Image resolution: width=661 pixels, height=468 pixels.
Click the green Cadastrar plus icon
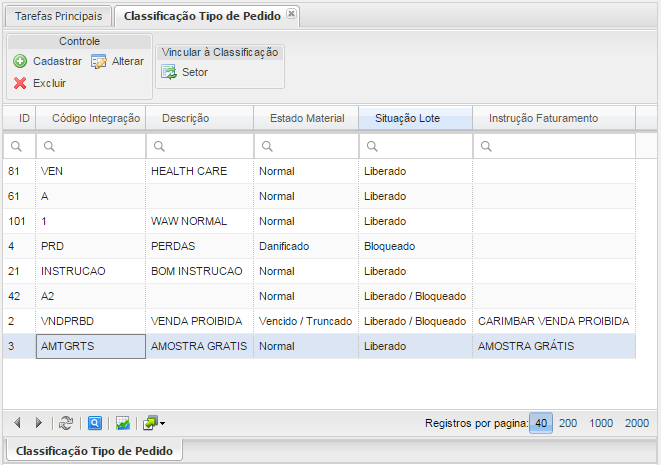click(20, 61)
